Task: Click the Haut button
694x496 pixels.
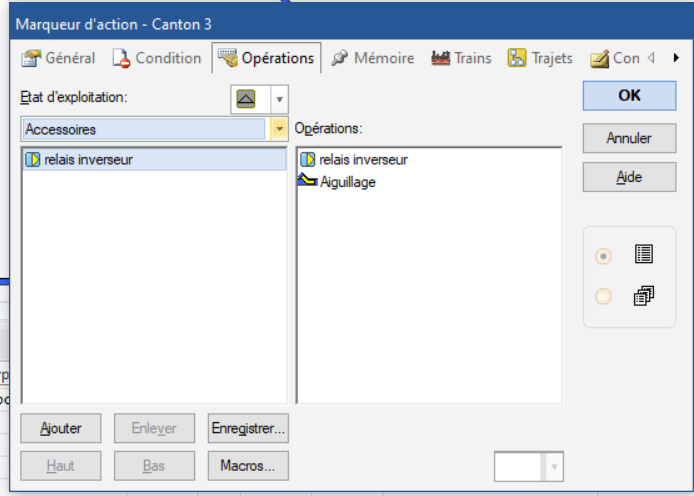Action: pyautogui.click(x=61, y=466)
